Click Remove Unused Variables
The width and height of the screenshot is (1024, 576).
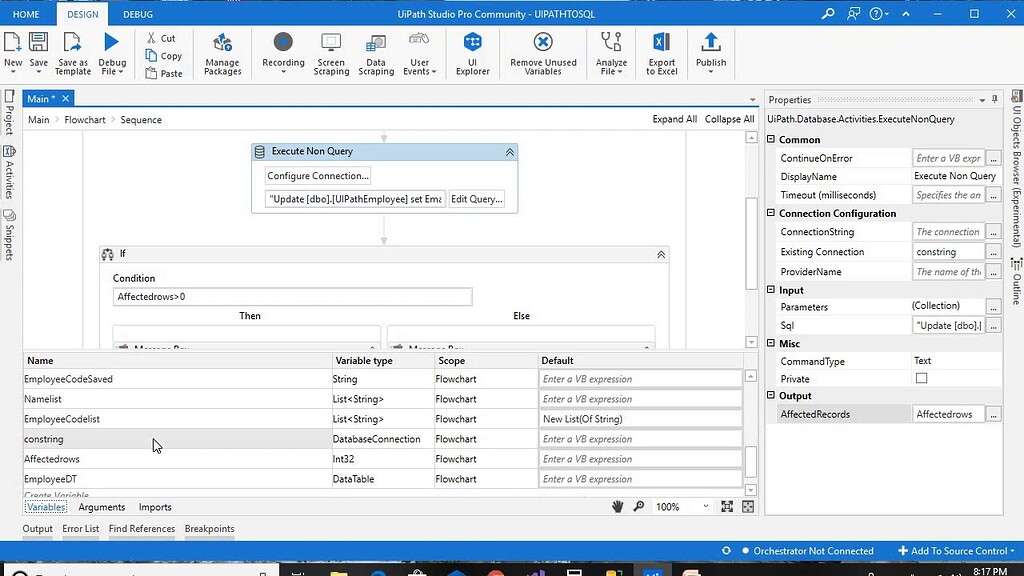(x=542, y=54)
